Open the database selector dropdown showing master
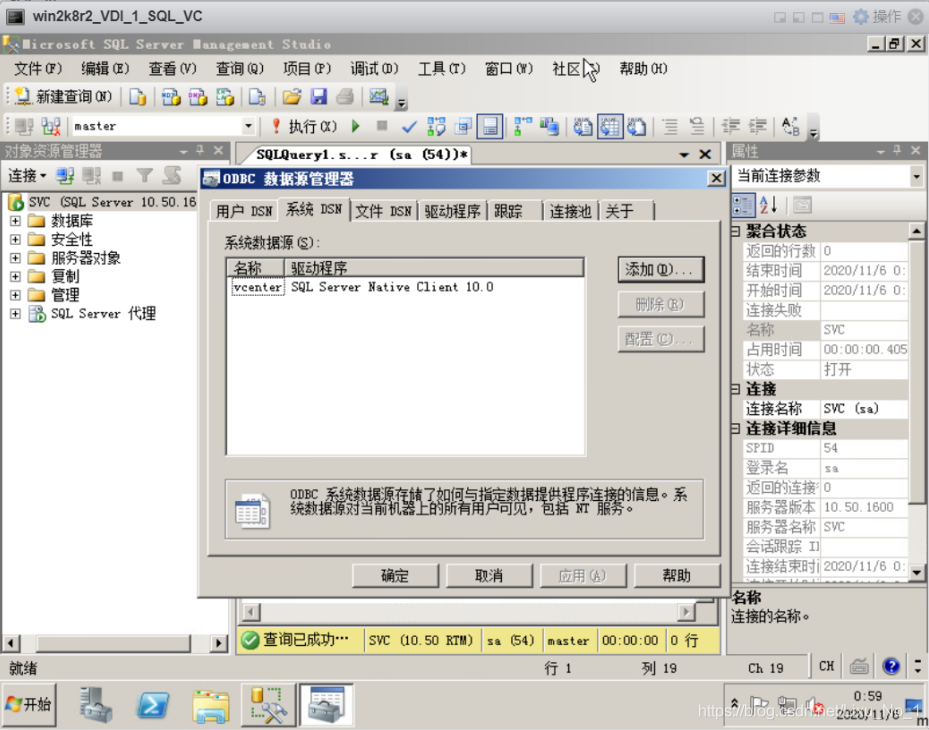929x730 pixels. [x=248, y=126]
